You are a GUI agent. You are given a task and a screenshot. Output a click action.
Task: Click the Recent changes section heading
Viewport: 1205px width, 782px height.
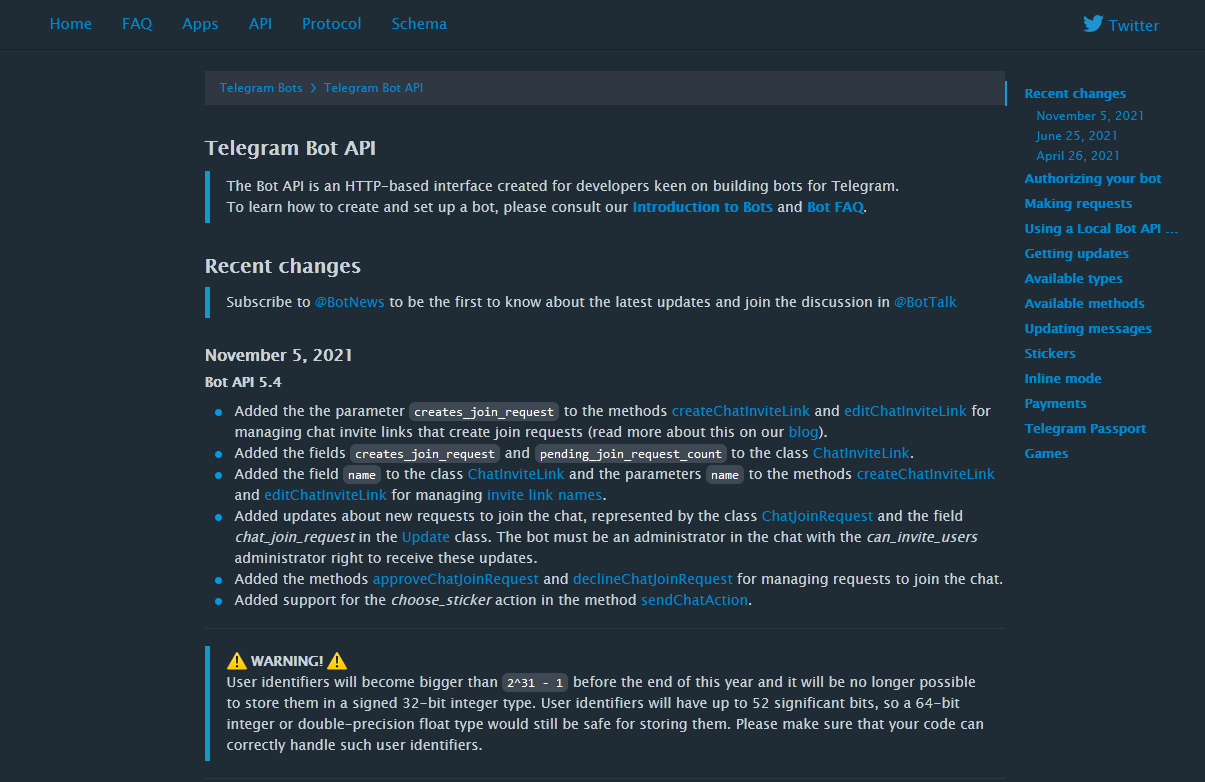coord(283,266)
